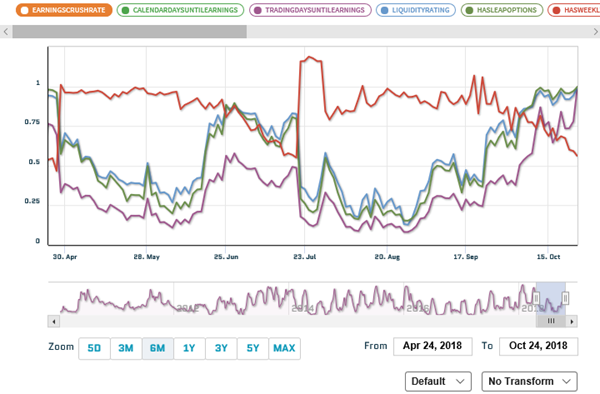Open the Default dropdown
The width and height of the screenshot is (600, 394).
438,381
